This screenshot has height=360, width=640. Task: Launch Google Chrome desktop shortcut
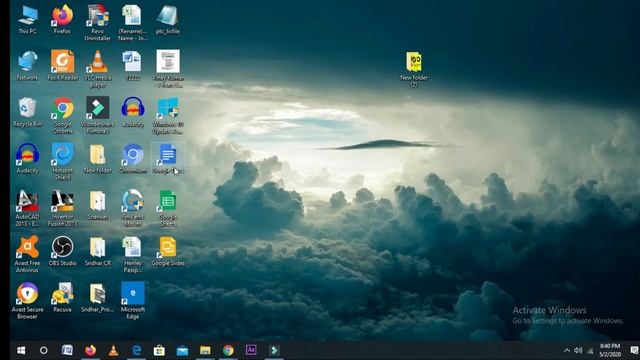click(x=62, y=116)
